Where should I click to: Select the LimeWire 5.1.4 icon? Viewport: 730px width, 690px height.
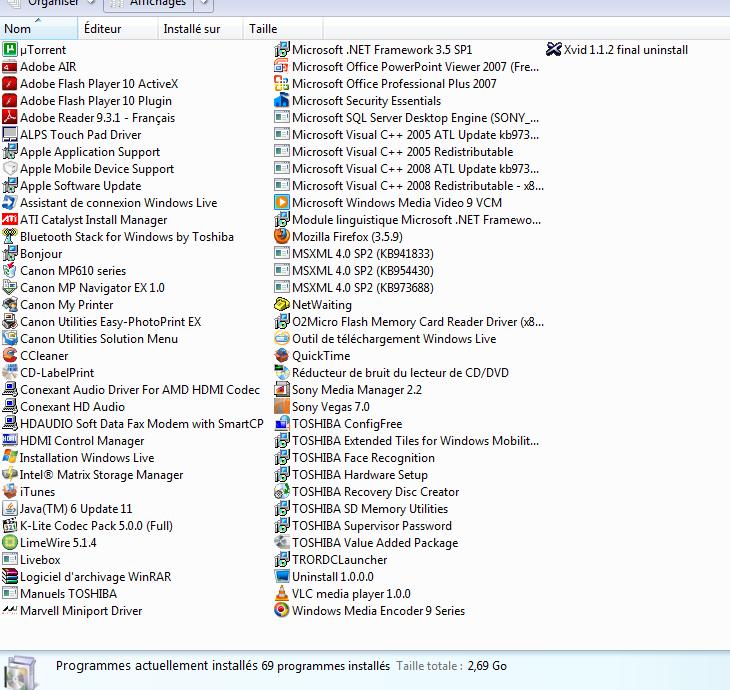click(10, 542)
